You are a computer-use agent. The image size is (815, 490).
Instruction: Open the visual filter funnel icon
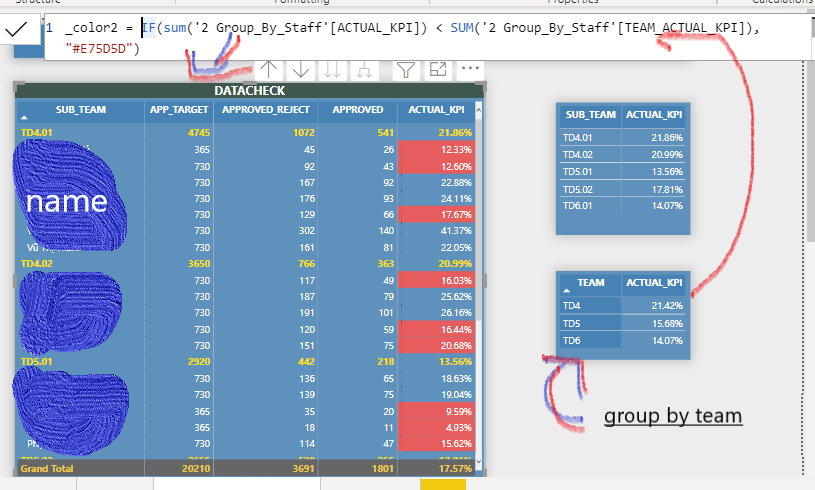[x=406, y=69]
